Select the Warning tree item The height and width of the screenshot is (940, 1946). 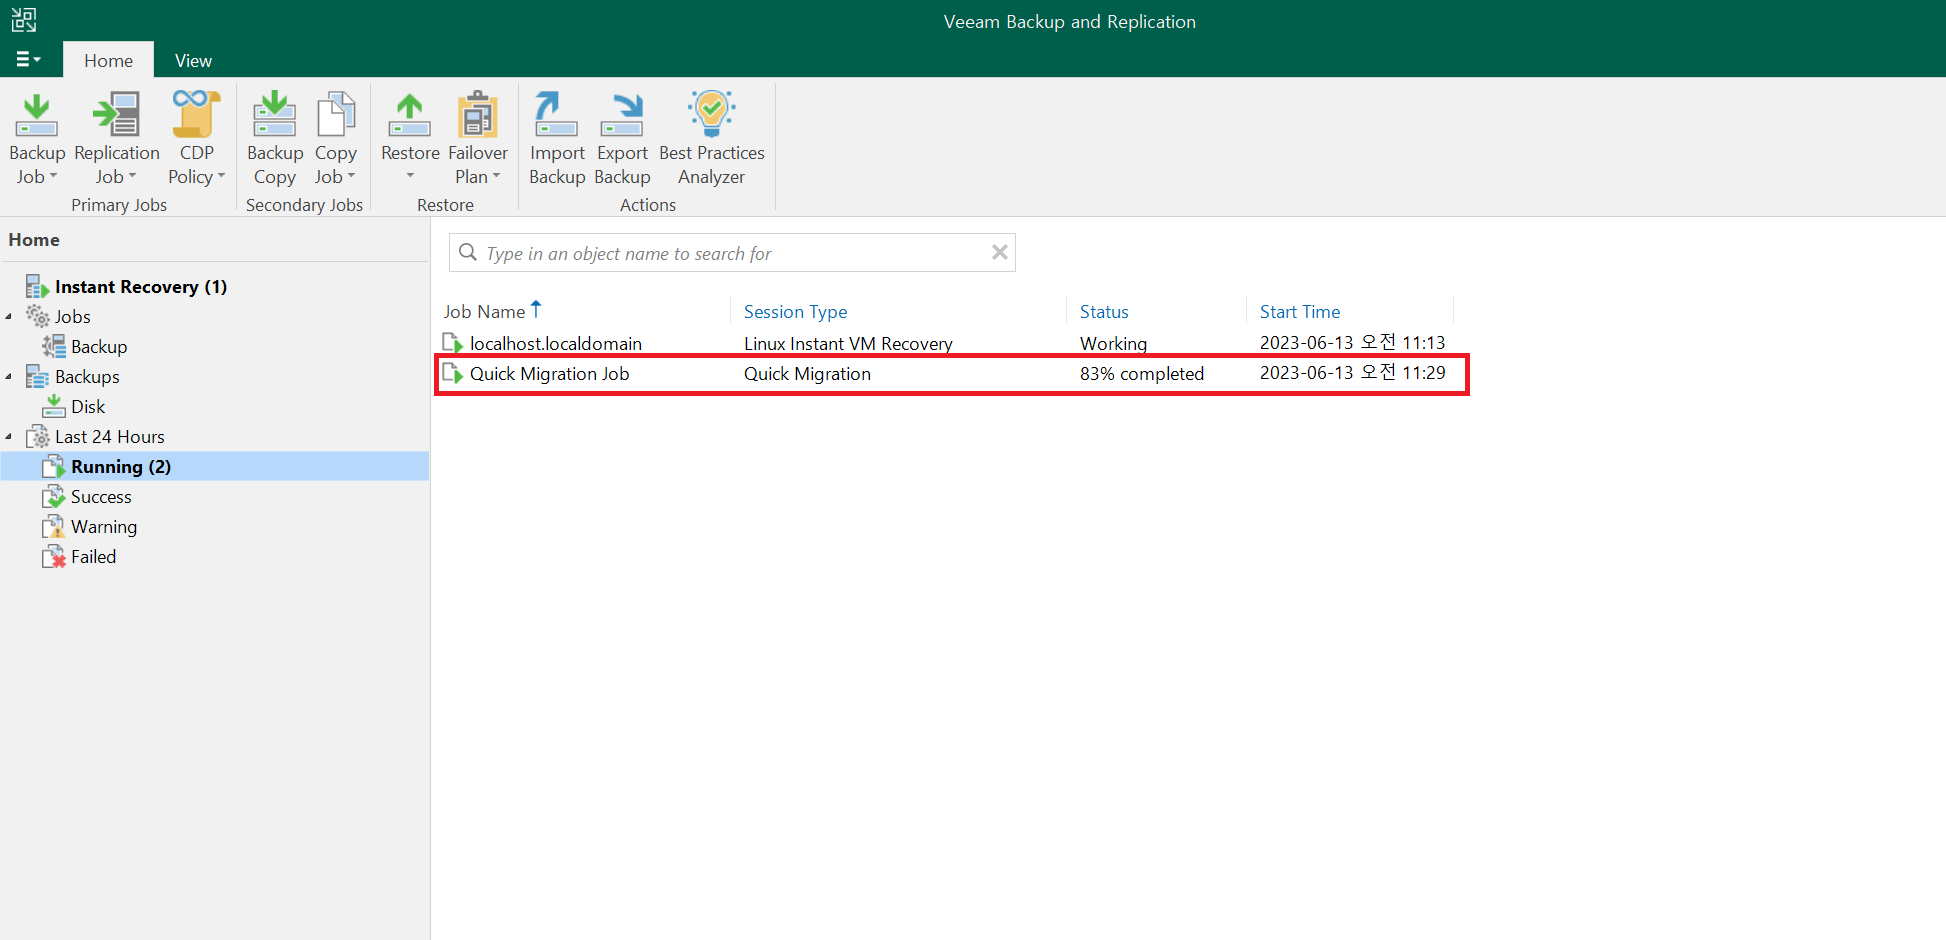[104, 527]
